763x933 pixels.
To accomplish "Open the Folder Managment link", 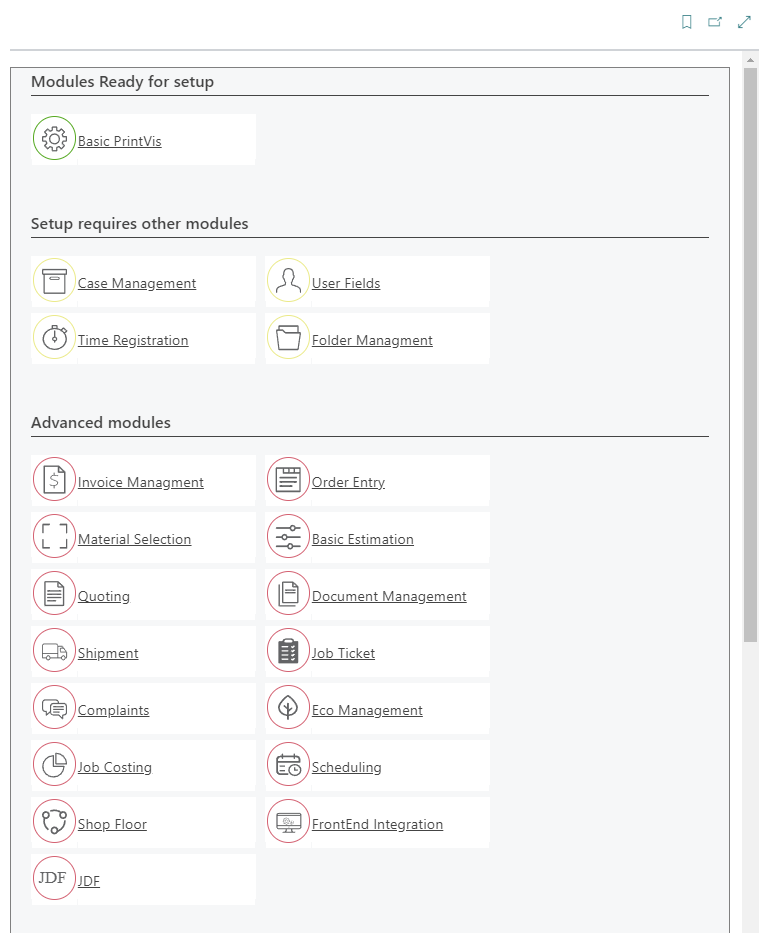I will (372, 340).
